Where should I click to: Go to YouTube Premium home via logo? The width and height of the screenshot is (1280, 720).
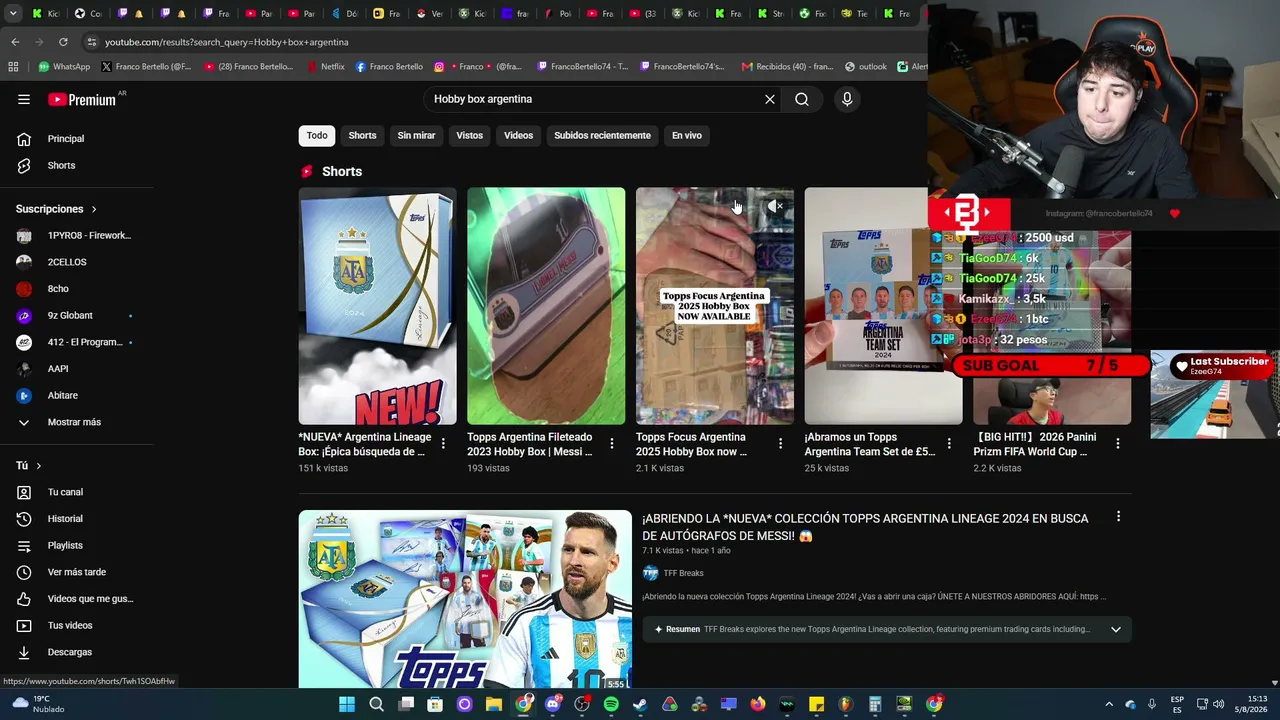(x=84, y=99)
